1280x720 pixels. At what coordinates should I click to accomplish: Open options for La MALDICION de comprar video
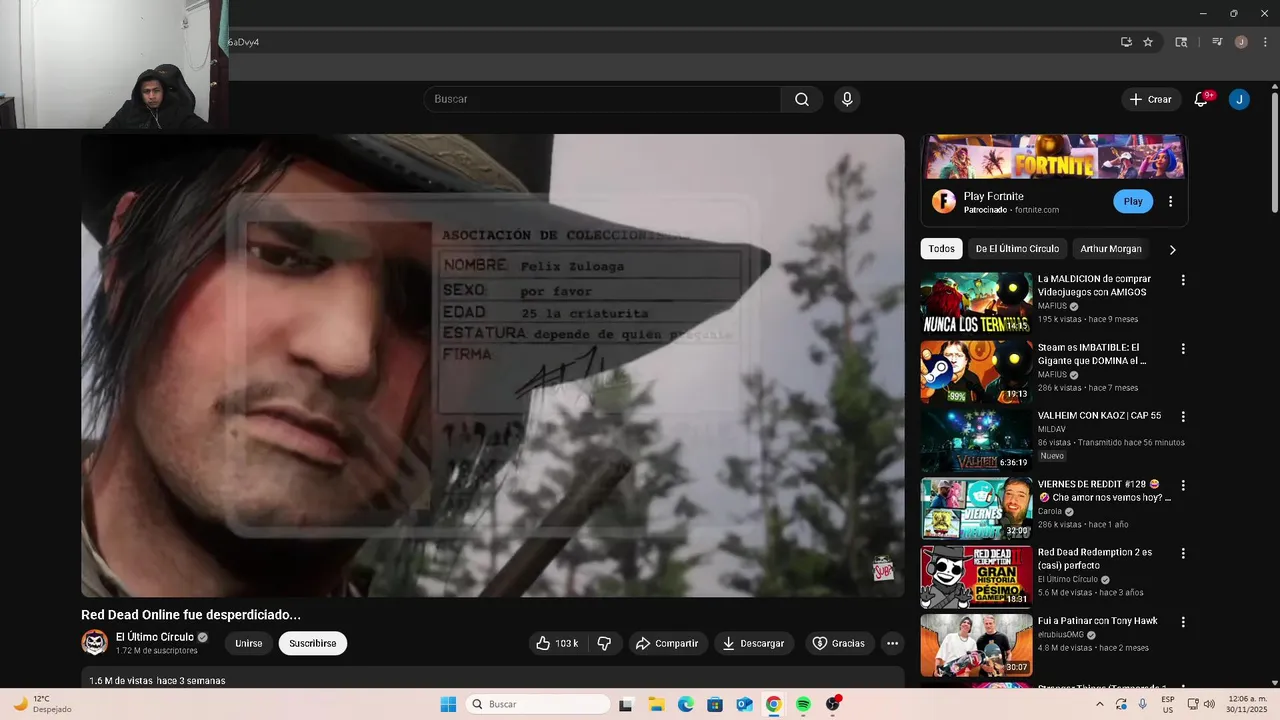pos(1183,280)
